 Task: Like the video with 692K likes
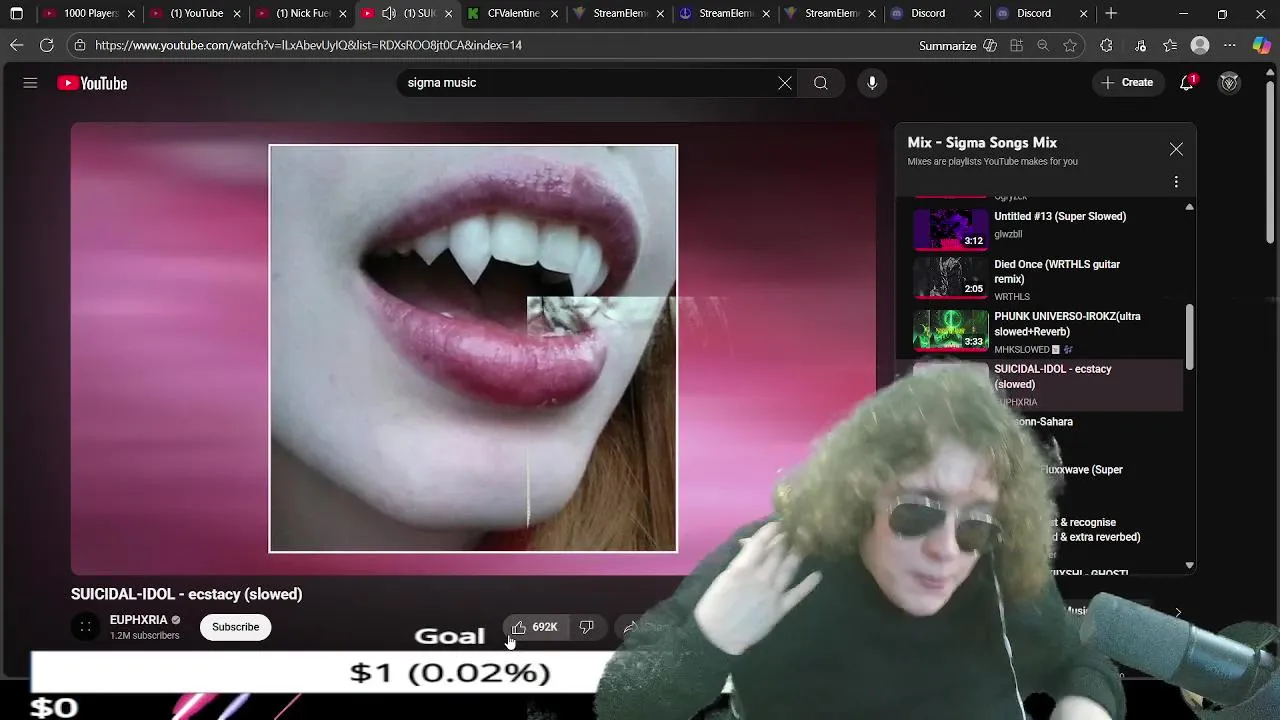pyautogui.click(x=534, y=627)
